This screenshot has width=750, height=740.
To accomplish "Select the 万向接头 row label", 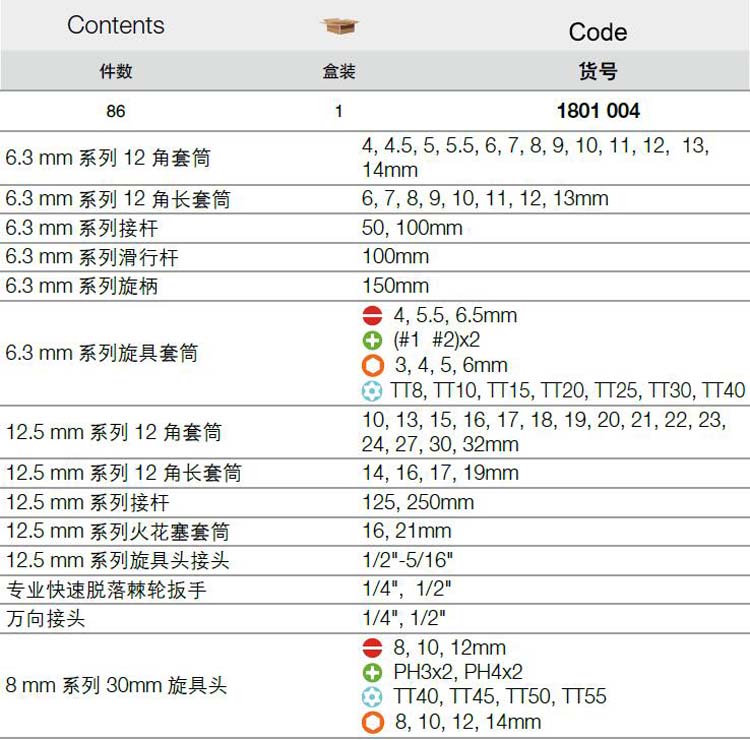I will click(x=46, y=619).
